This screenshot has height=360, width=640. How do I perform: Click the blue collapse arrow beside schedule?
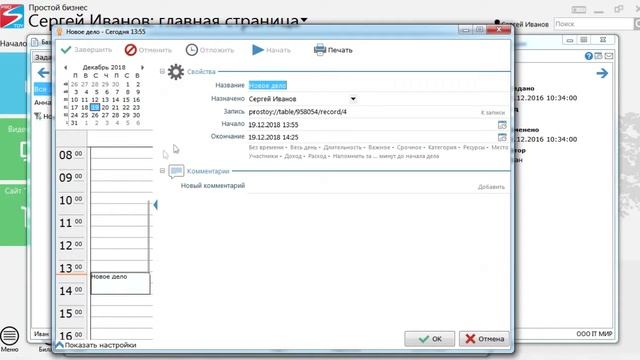[x=156, y=205]
